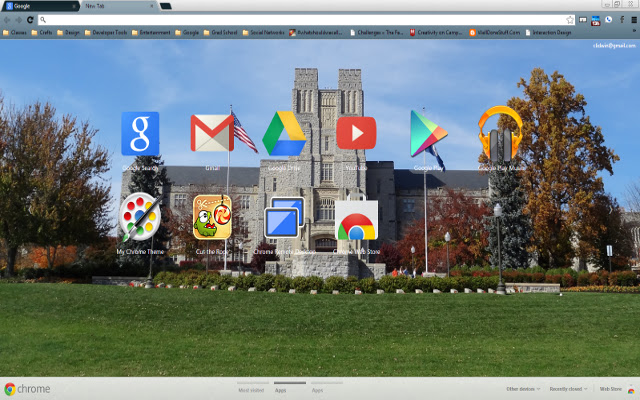Screen dimensions: 640x400
Task: Open the My Chrome Theme app
Action: click(140, 217)
